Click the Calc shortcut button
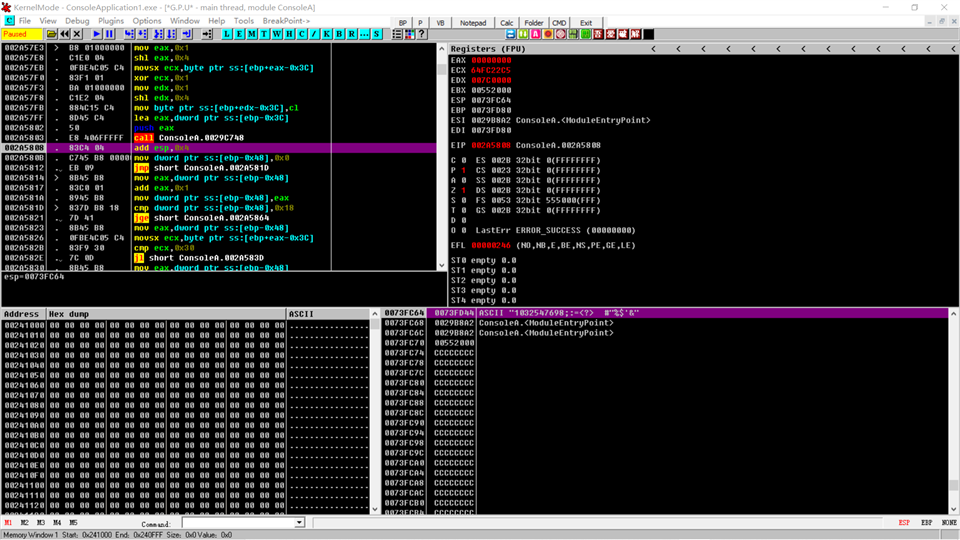 [x=507, y=22]
